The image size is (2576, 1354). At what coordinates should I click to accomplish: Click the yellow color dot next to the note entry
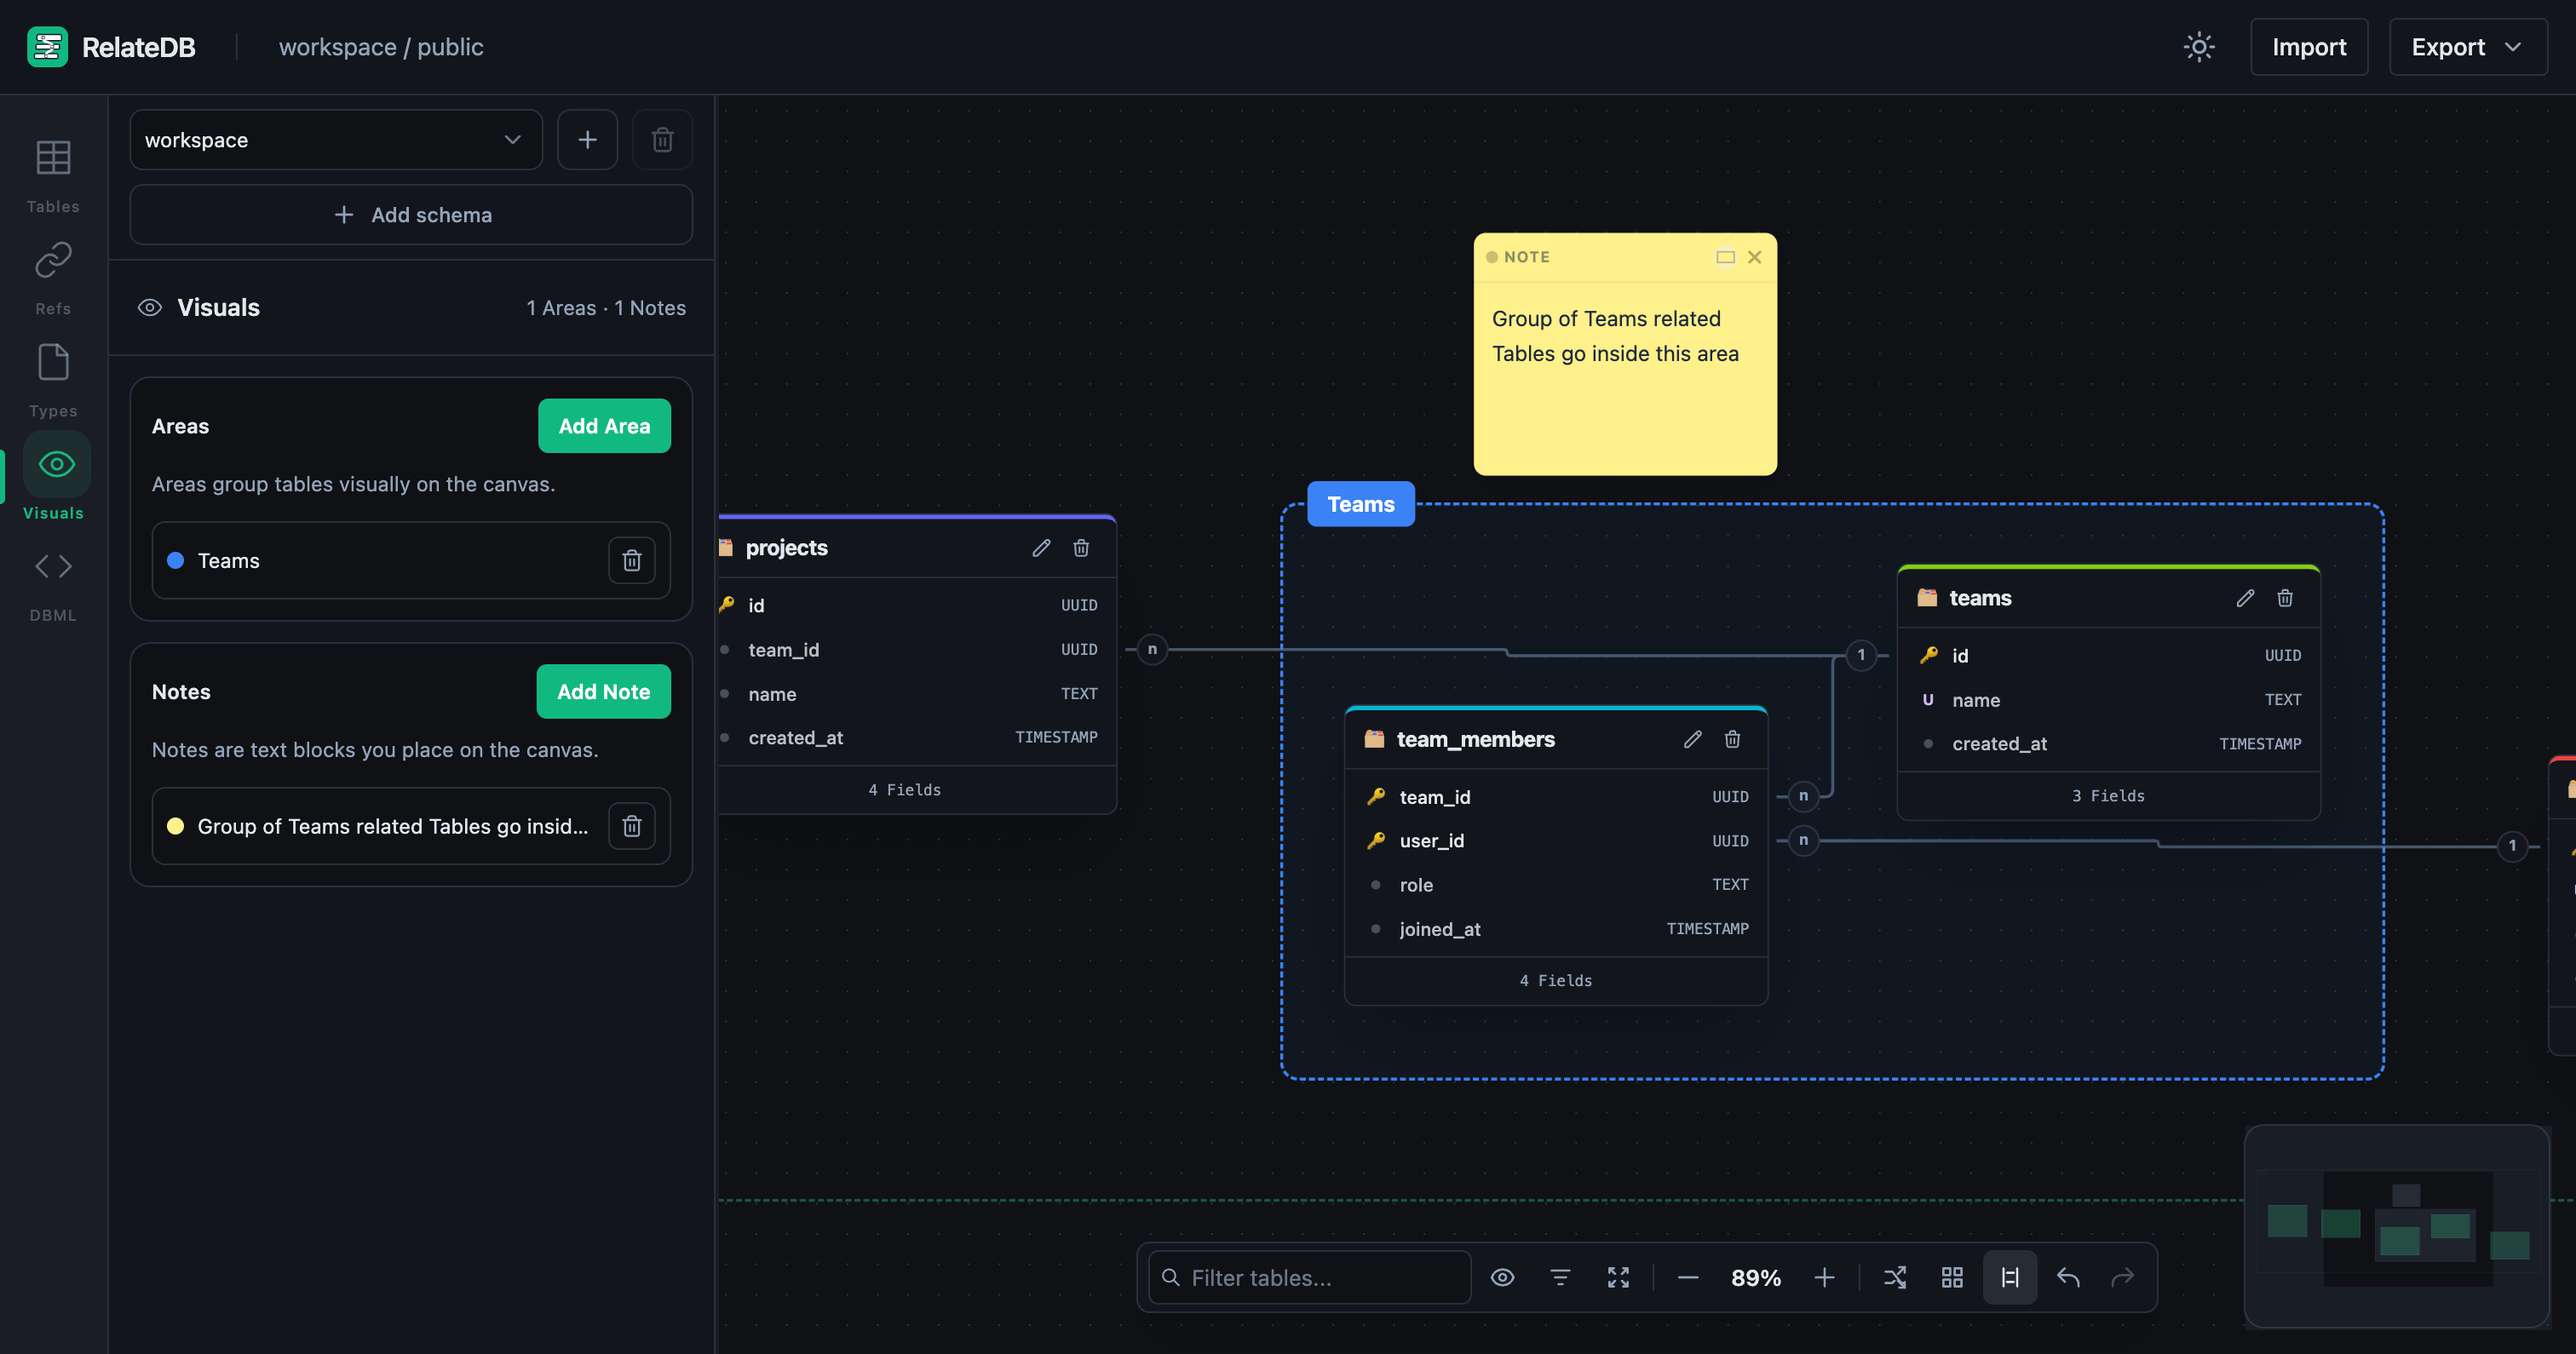point(176,826)
